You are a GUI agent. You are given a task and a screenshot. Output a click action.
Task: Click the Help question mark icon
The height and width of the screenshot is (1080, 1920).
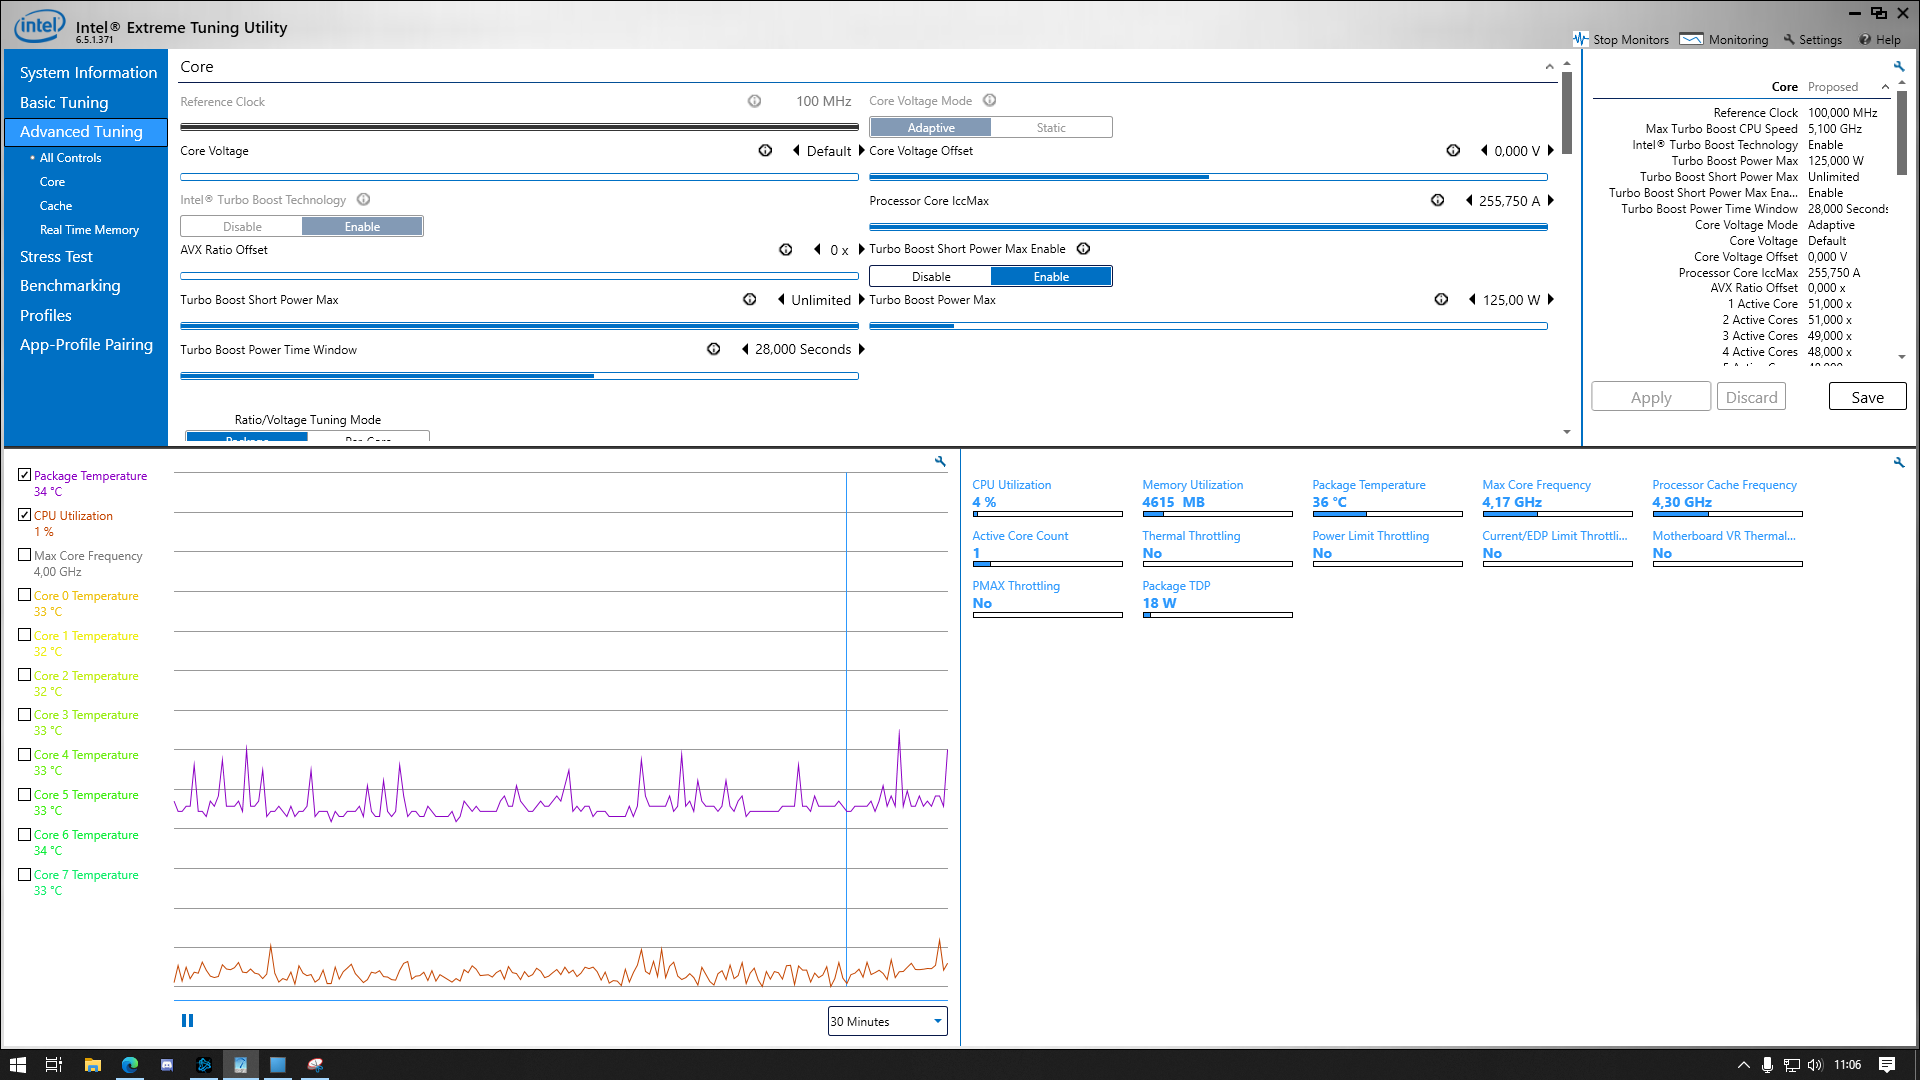point(1865,40)
